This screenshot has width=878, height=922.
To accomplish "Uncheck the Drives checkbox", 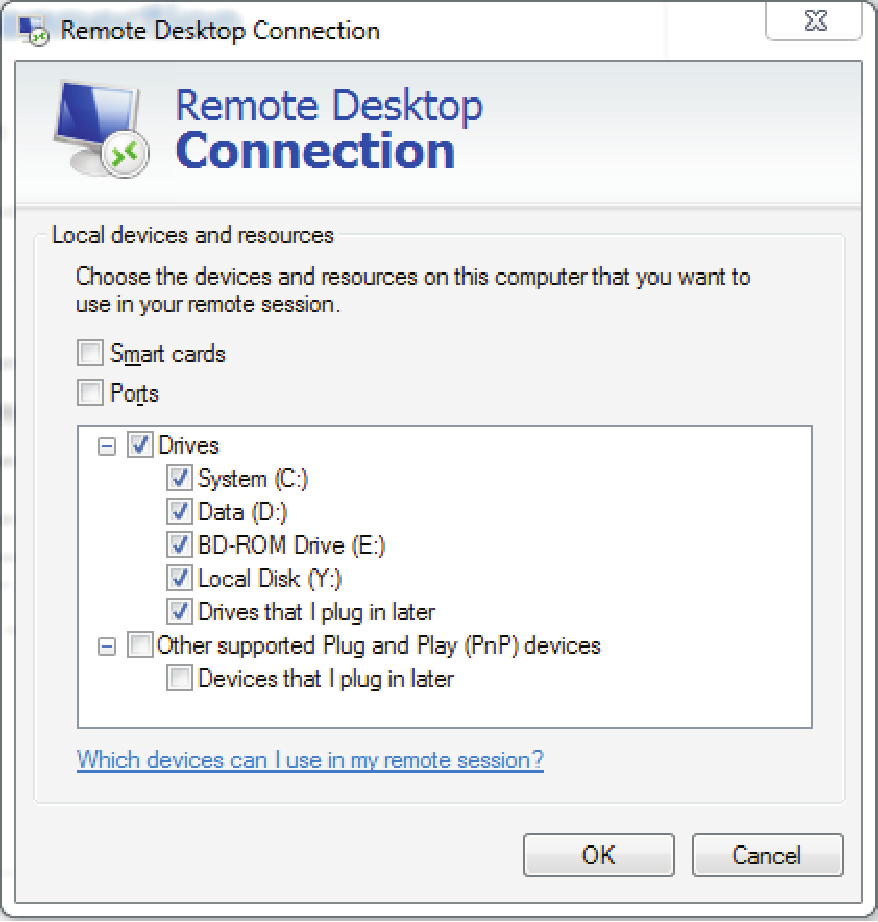I will 140,445.
